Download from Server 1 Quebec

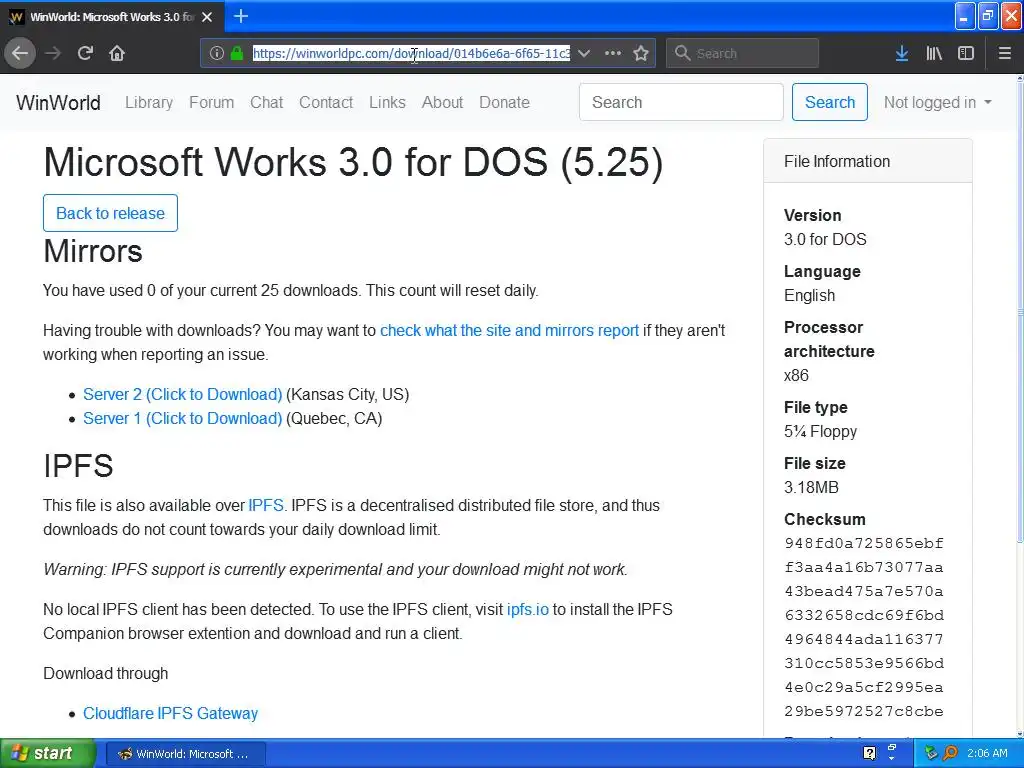[182, 419]
